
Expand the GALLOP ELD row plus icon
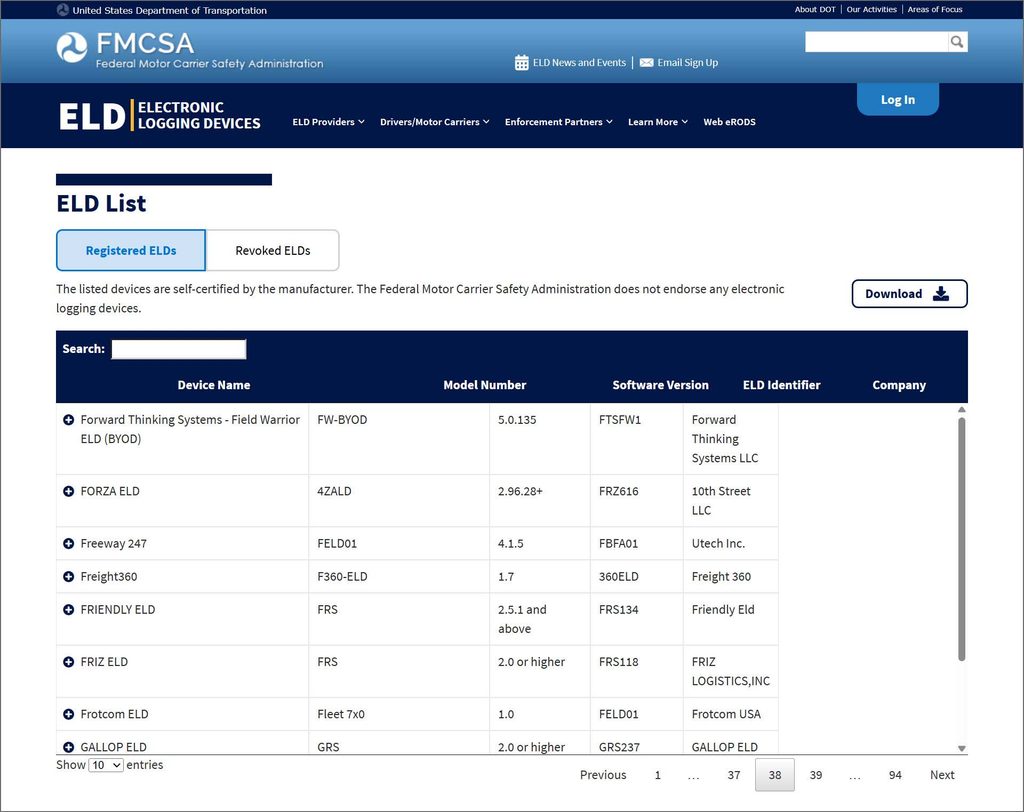[x=68, y=747]
